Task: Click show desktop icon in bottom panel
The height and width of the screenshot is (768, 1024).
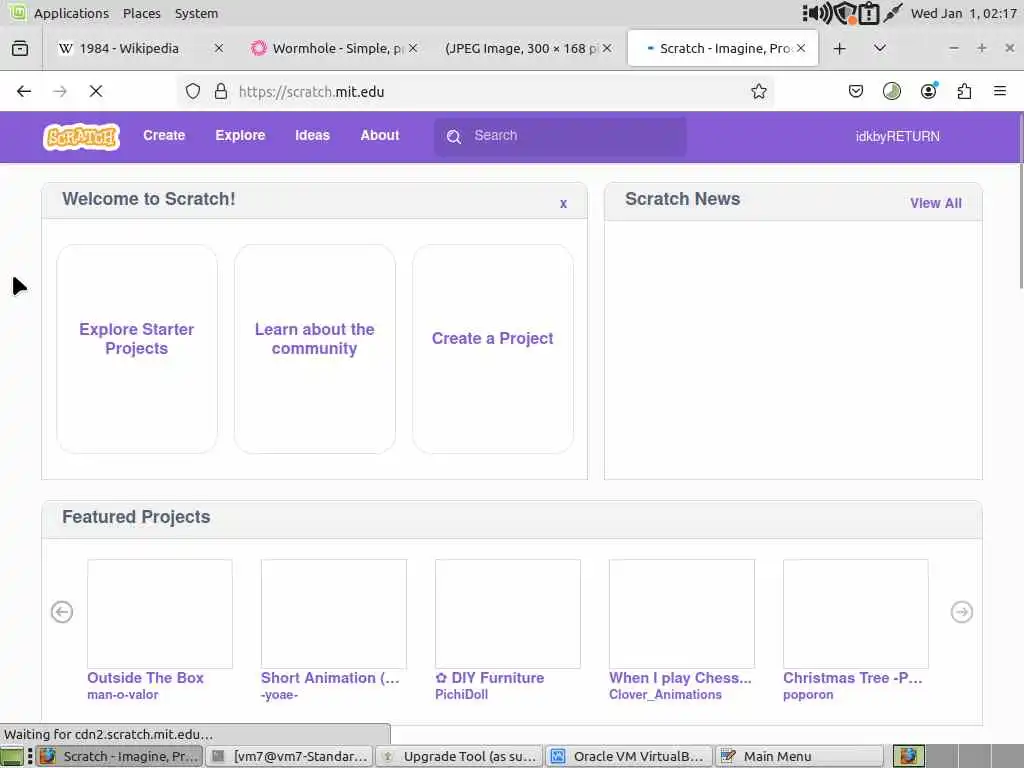Action: [x=12, y=756]
